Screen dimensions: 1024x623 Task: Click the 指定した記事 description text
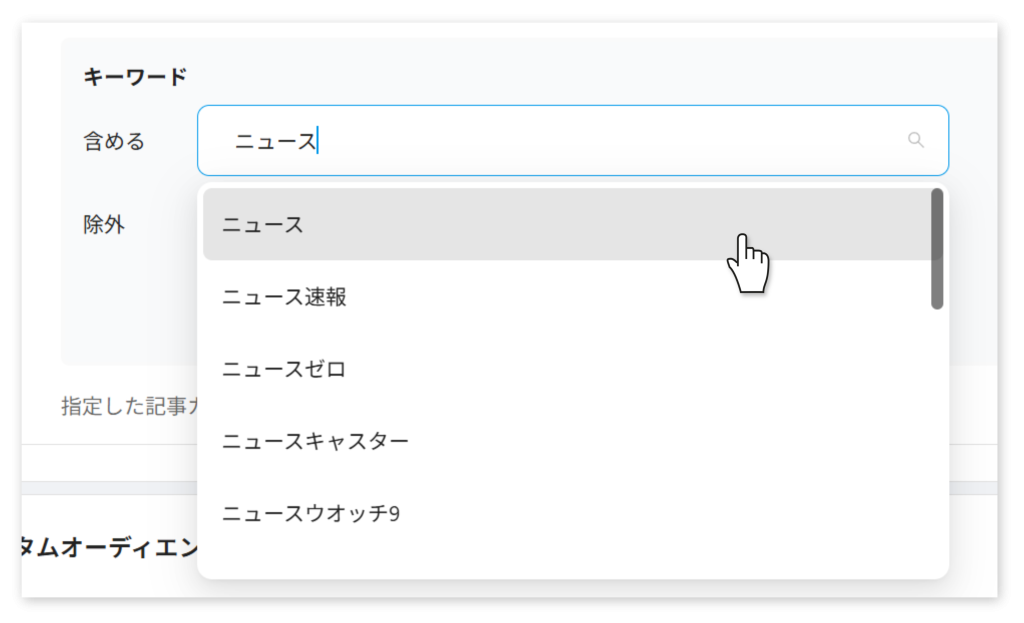[x=129, y=406]
